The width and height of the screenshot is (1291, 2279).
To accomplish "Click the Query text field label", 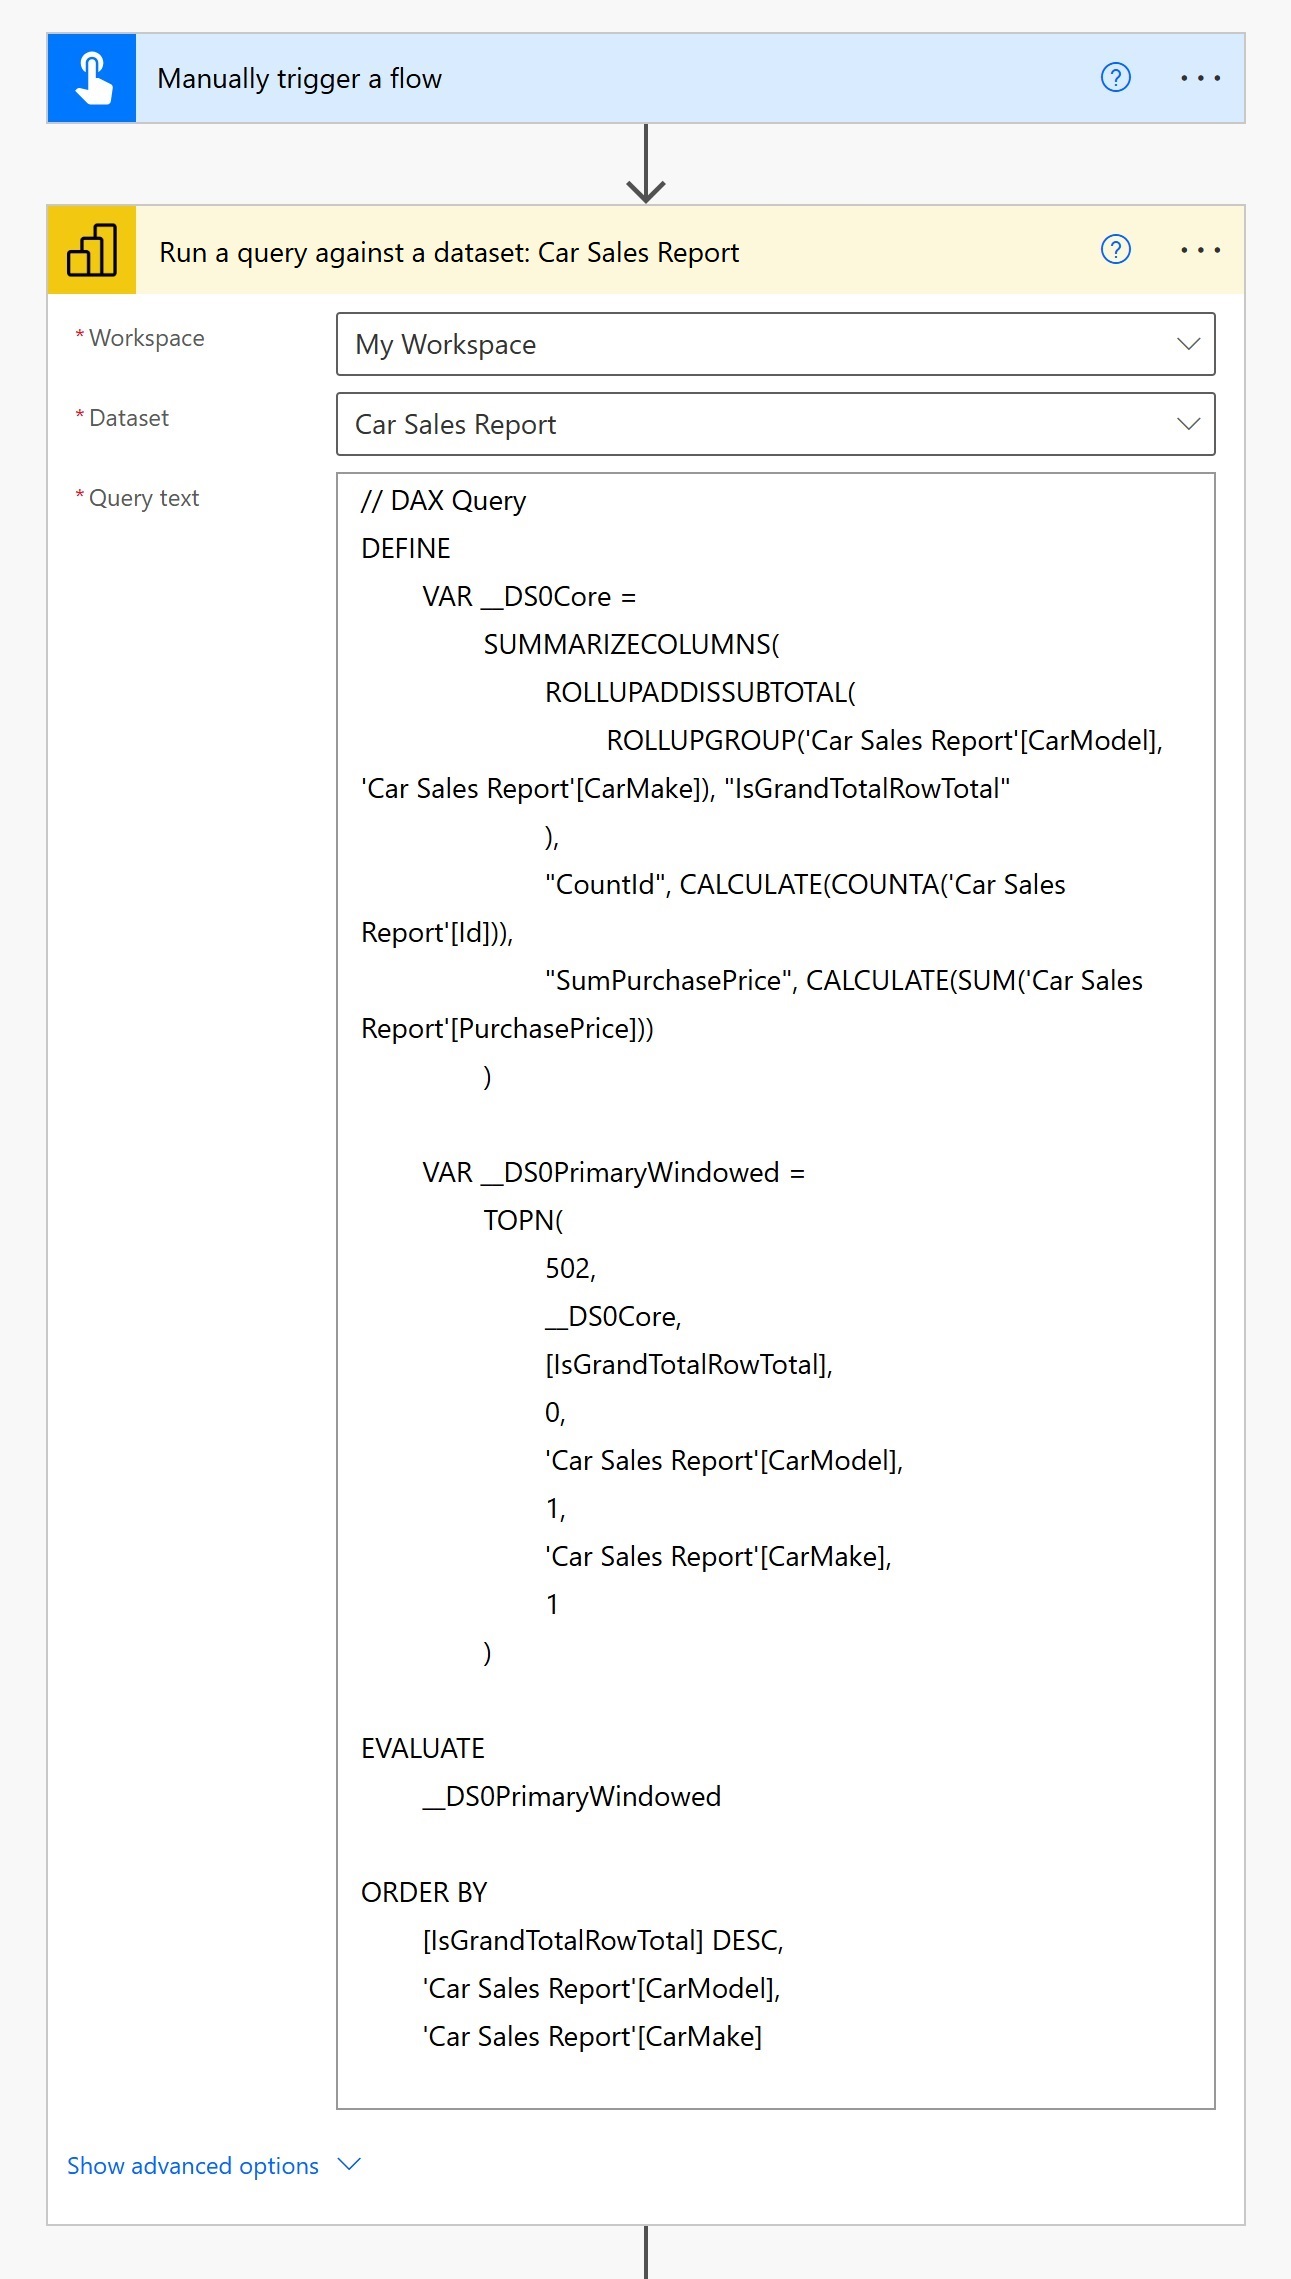I will click(x=144, y=498).
